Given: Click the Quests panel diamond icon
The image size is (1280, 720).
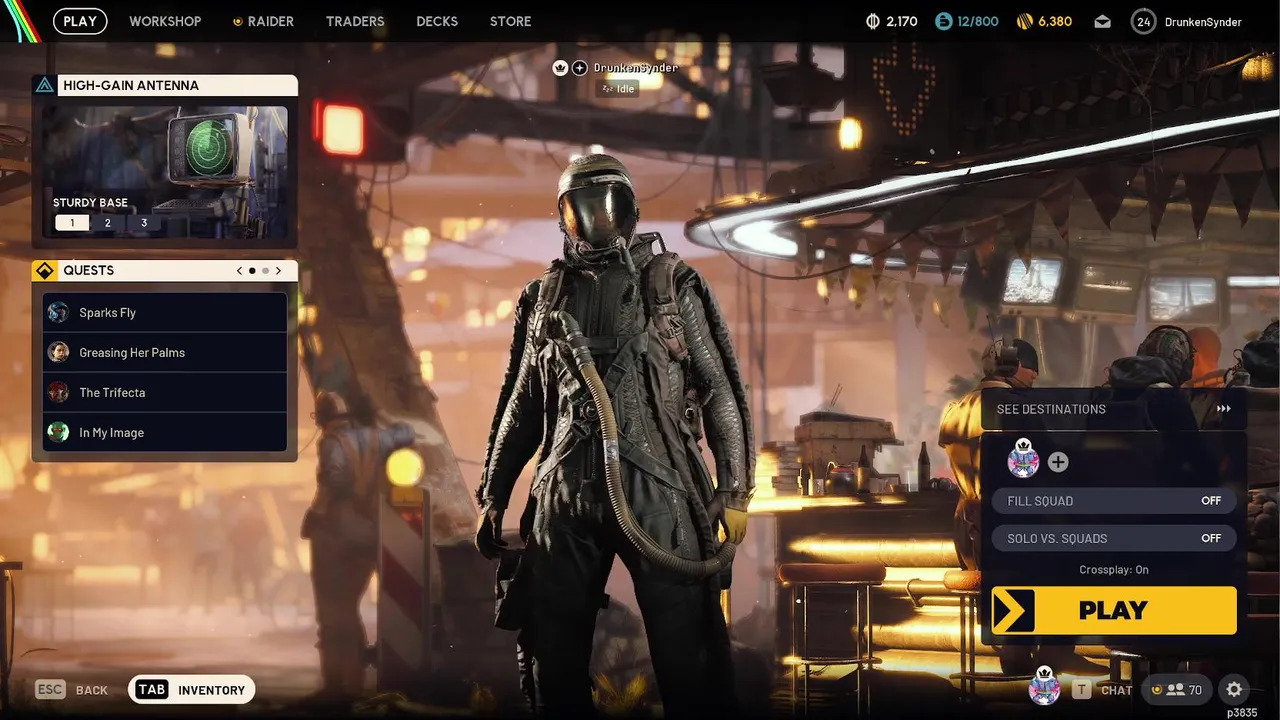Looking at the screenshot, I should point(45,270).
